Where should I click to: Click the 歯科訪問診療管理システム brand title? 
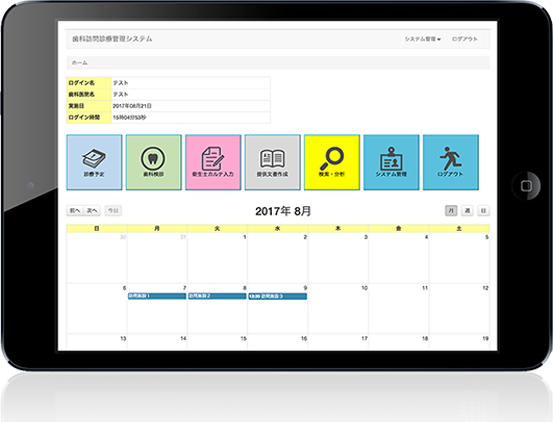112,39
